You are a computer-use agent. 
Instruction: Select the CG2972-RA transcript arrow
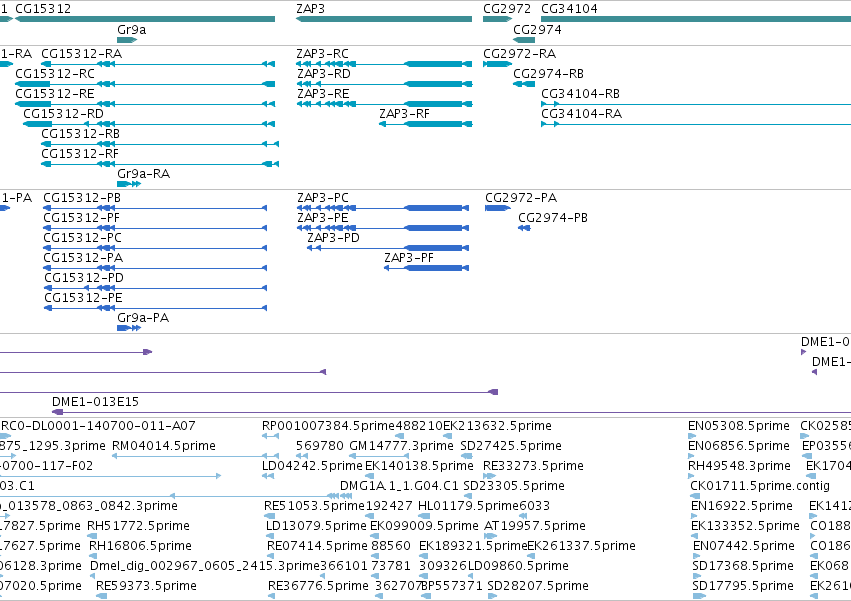tap(497, 64)
